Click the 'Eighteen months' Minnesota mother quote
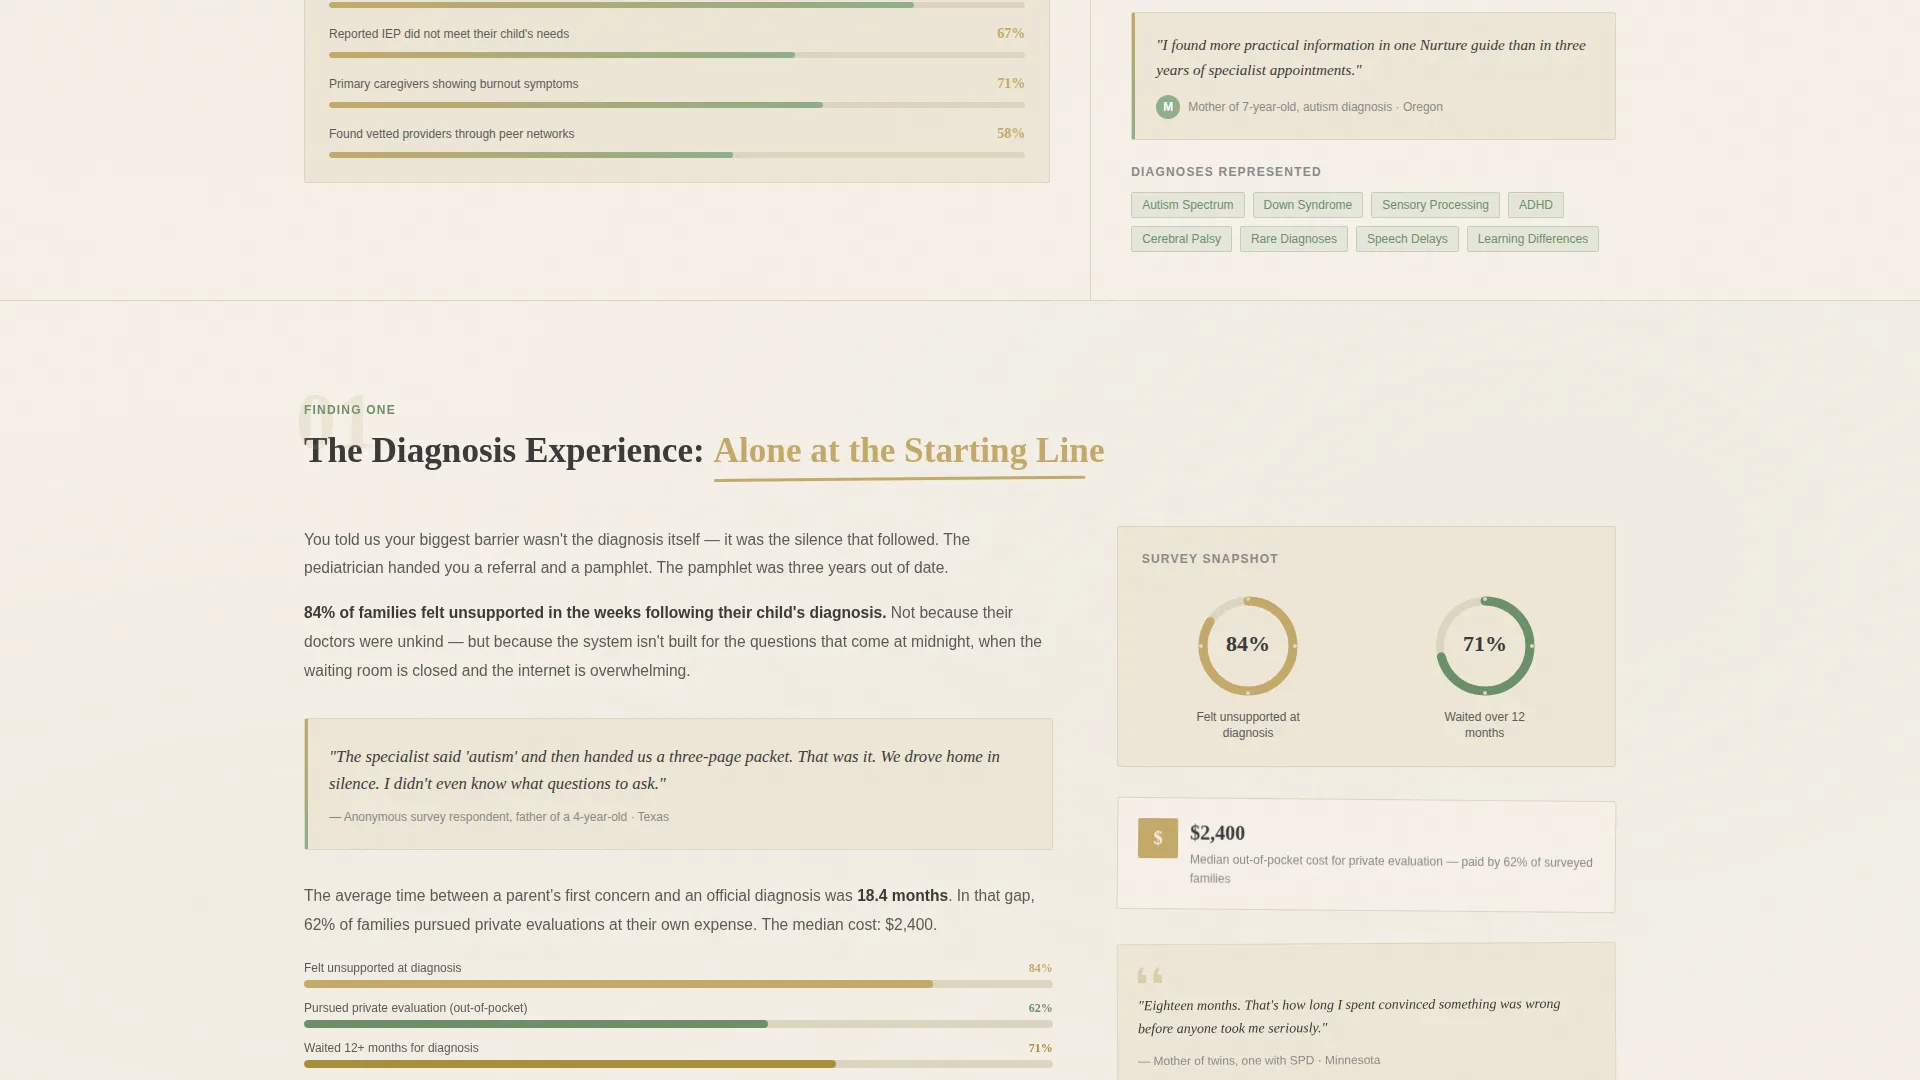1920x1080 pixels. click(1349, 1016)
